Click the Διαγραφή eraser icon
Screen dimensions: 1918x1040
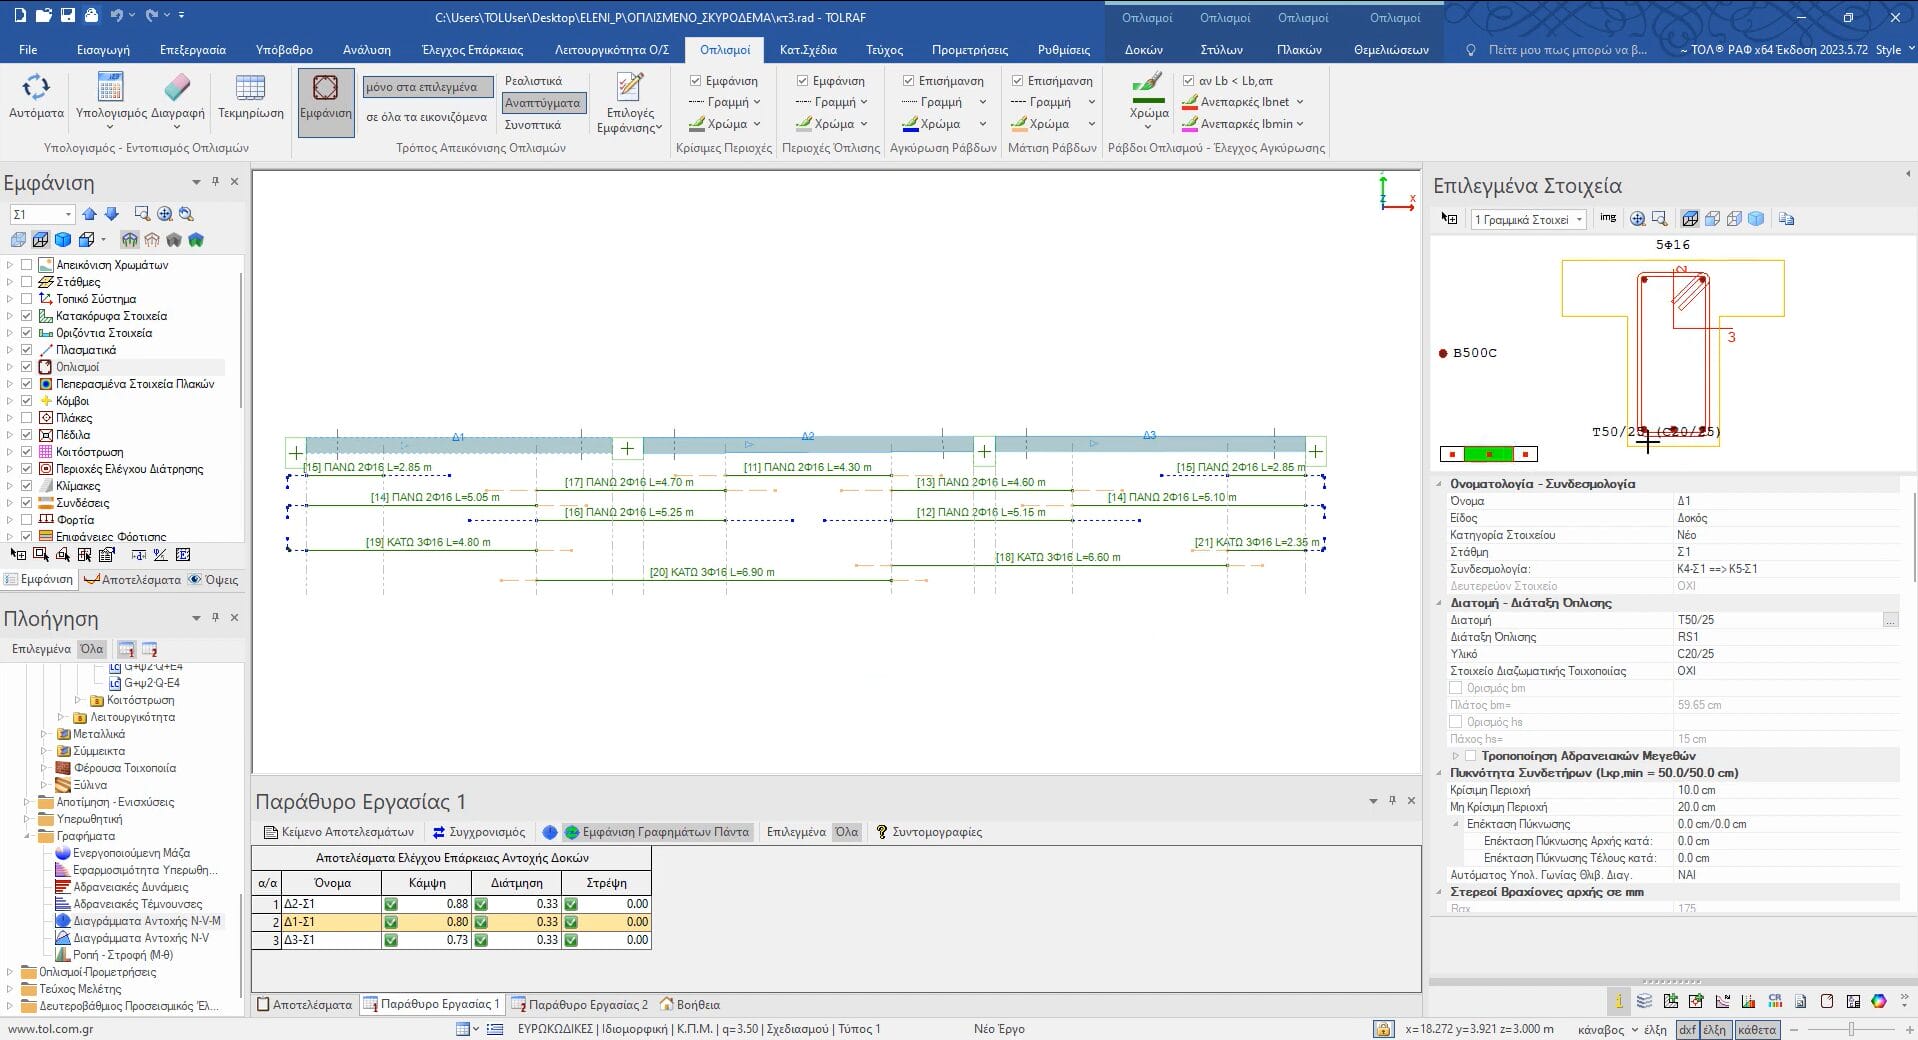pos(177,90)
